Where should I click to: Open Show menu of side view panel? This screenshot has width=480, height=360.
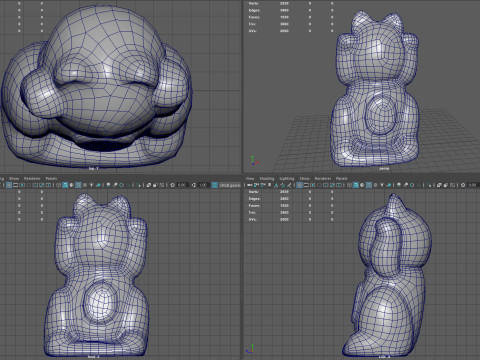304,179
